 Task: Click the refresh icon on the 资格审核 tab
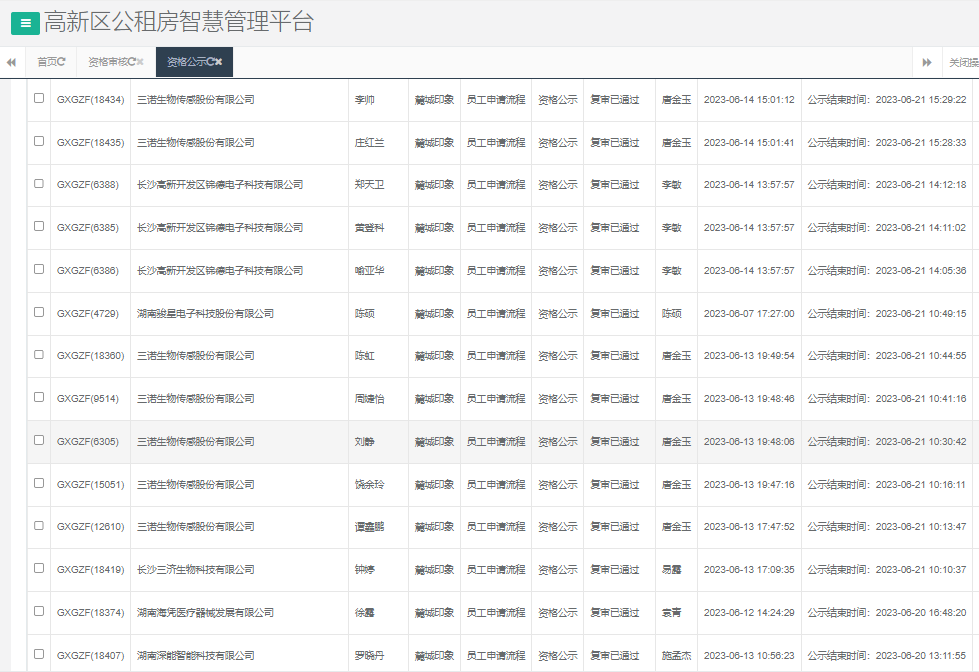131,62
